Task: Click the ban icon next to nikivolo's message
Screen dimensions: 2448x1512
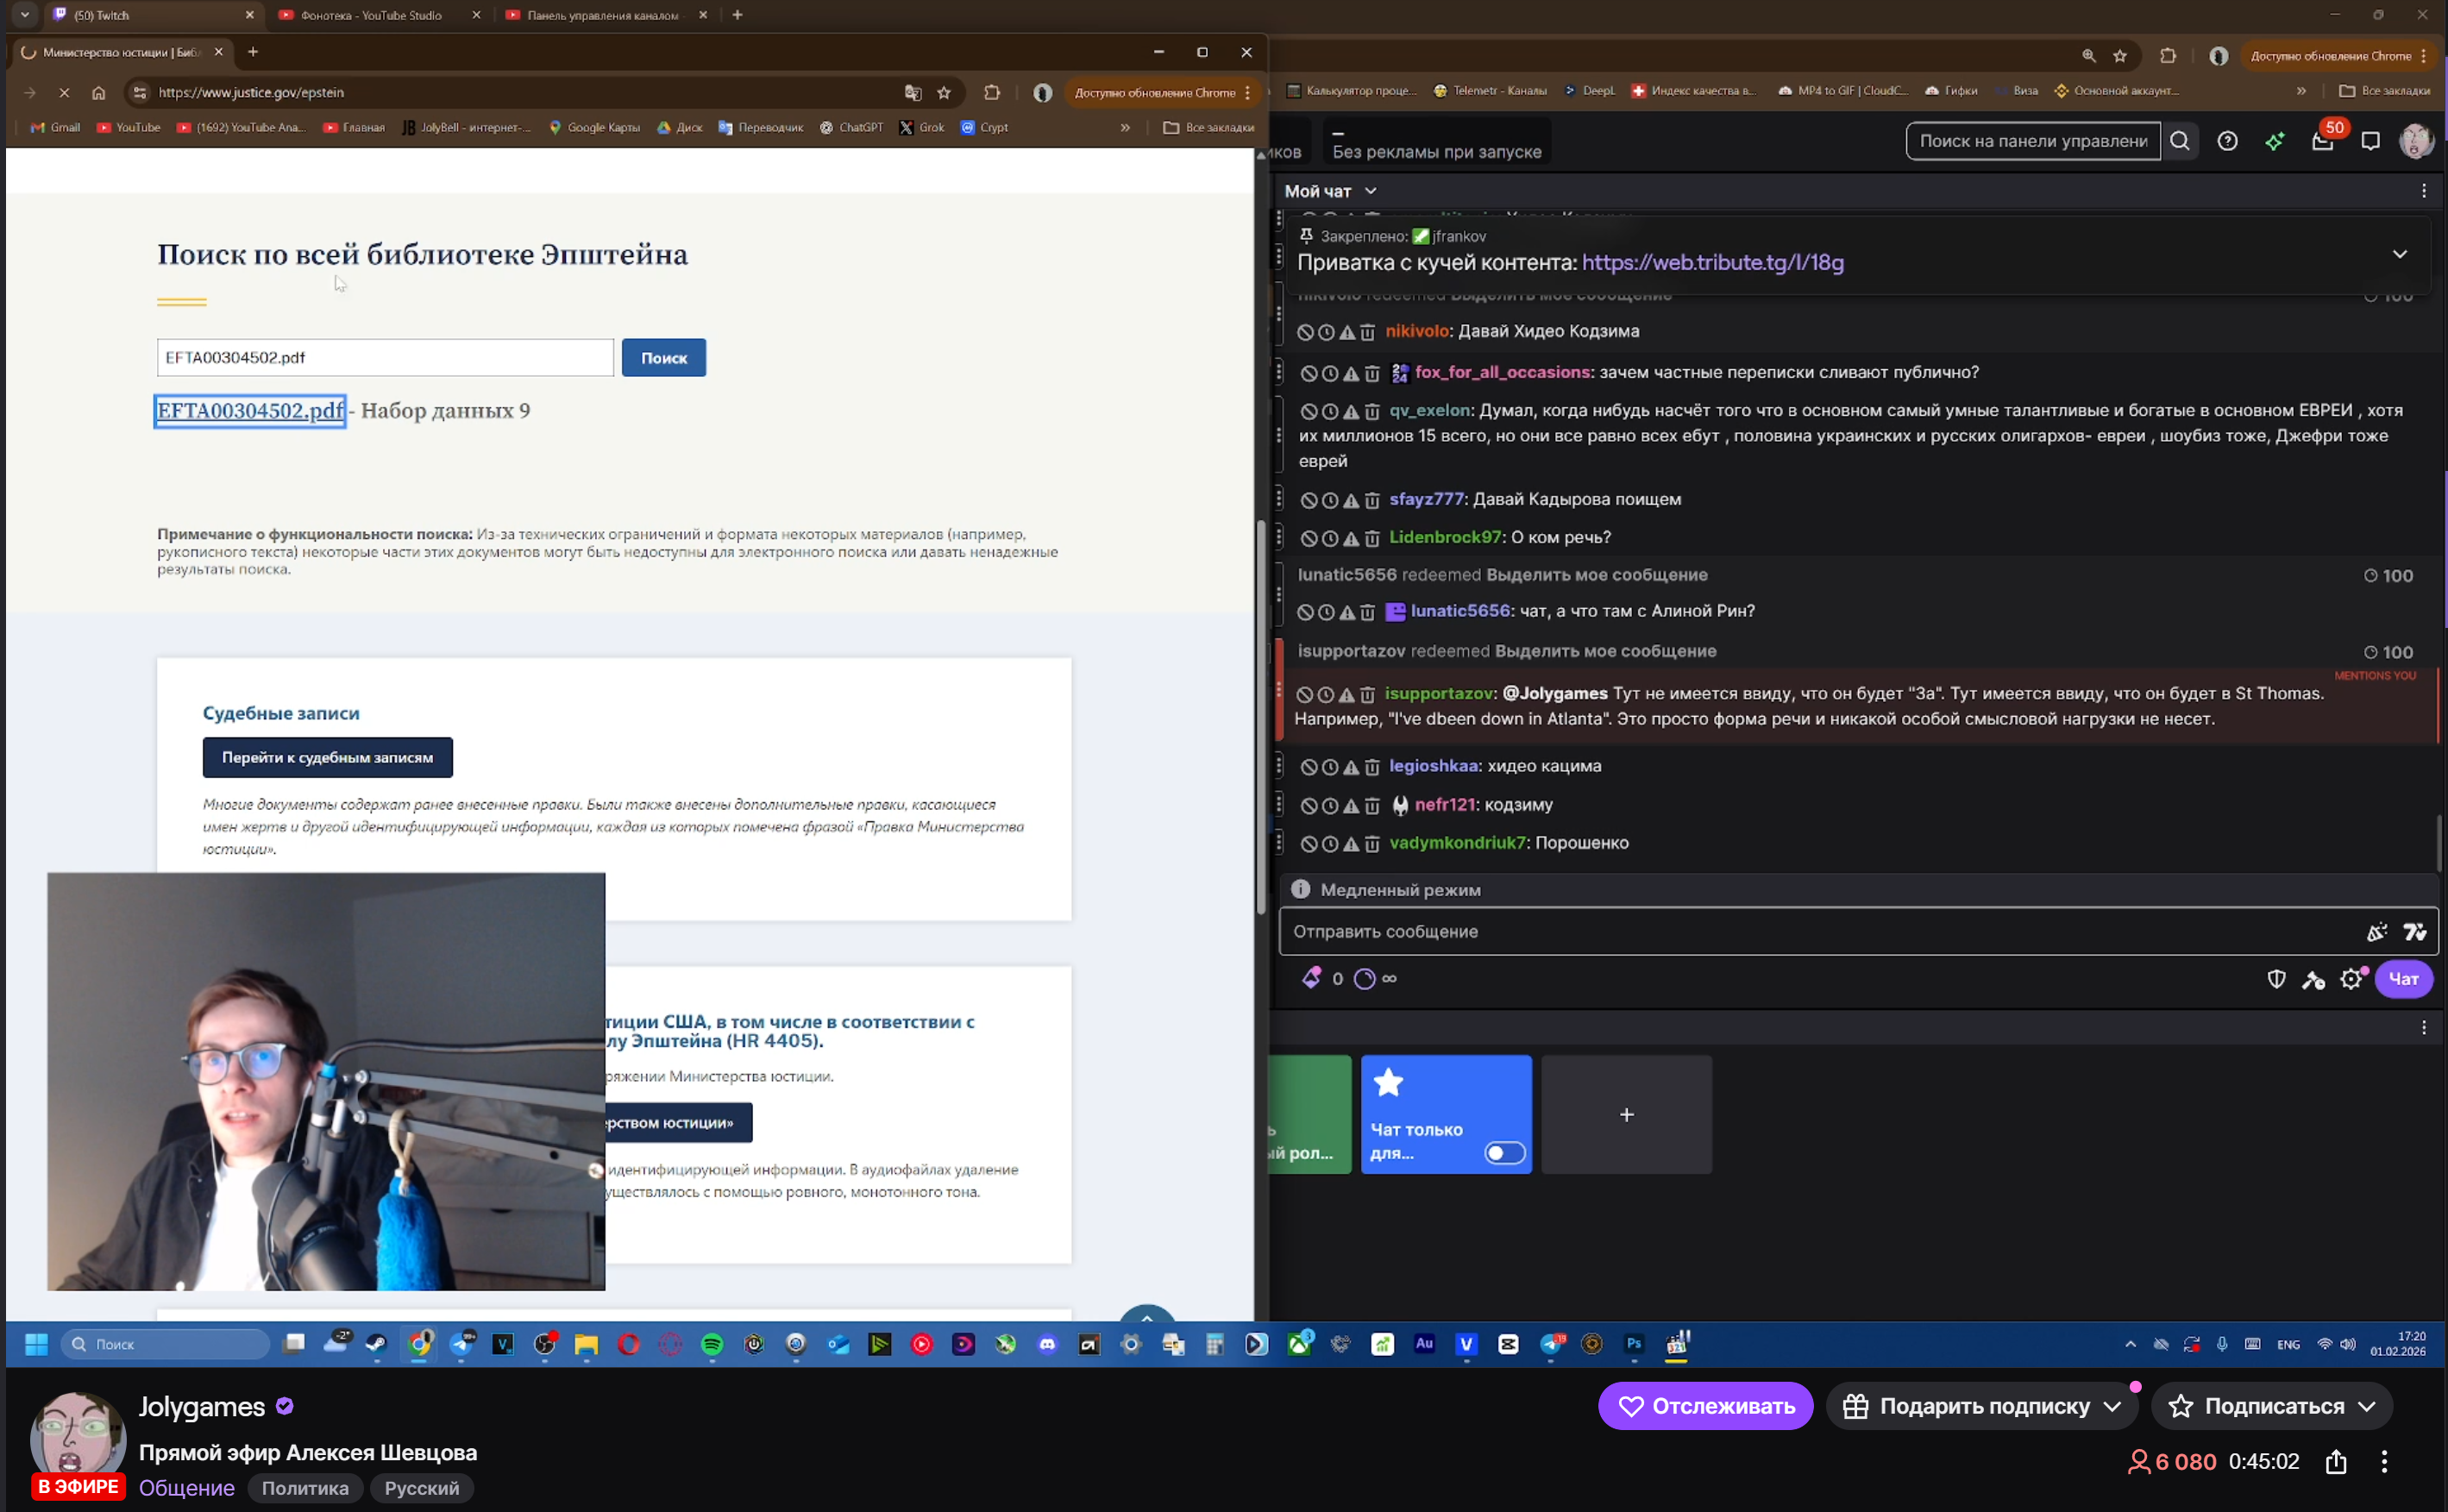Action: [x=1305, y=332]
